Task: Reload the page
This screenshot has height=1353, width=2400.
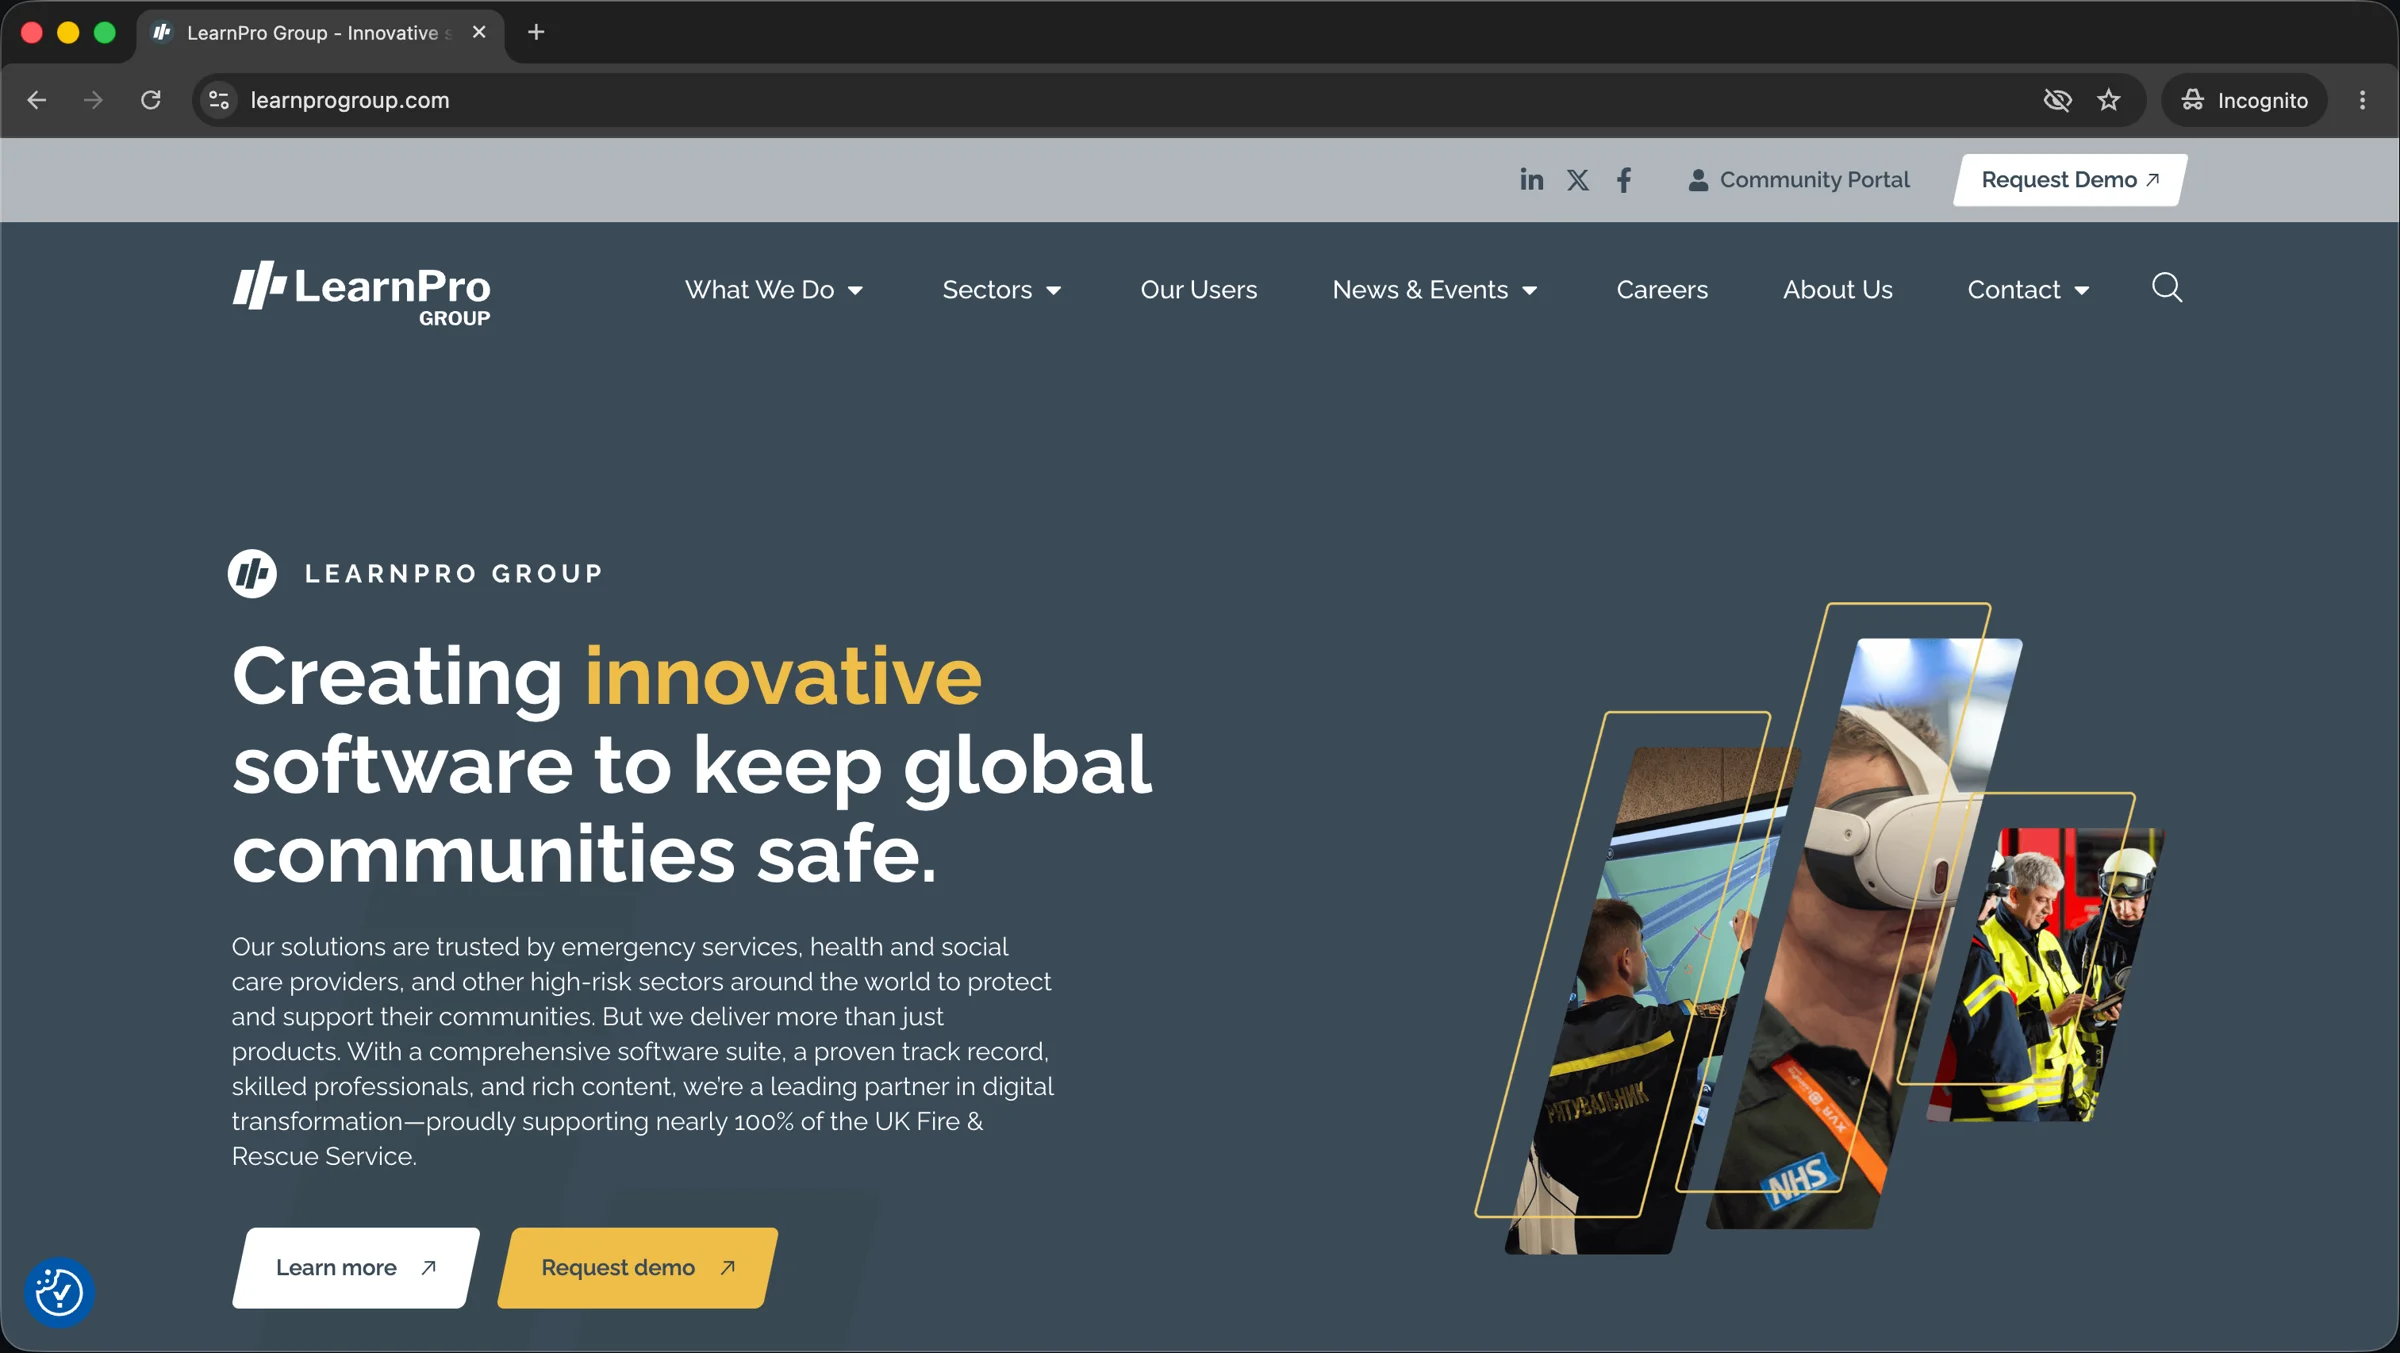Action: coord(151,100)
